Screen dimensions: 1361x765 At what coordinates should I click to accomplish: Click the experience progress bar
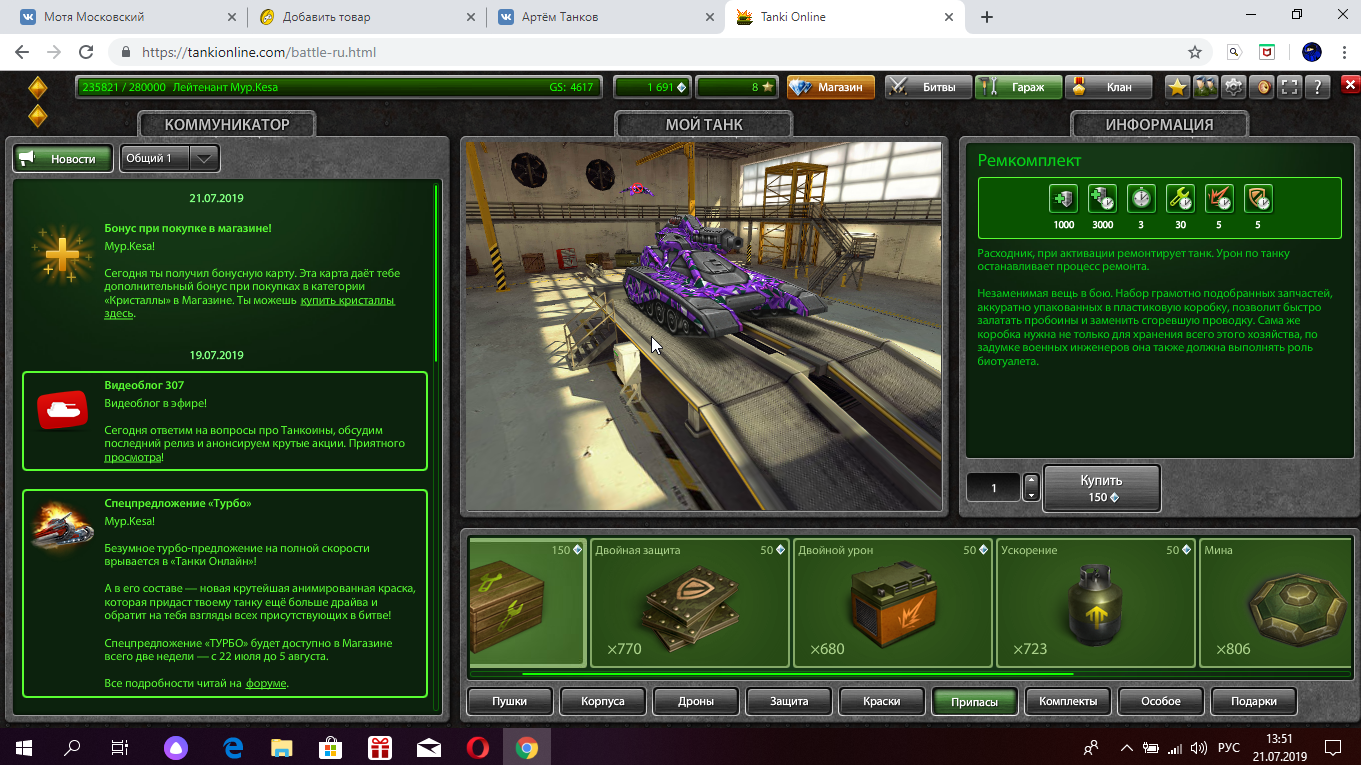[x=337, y=87]
